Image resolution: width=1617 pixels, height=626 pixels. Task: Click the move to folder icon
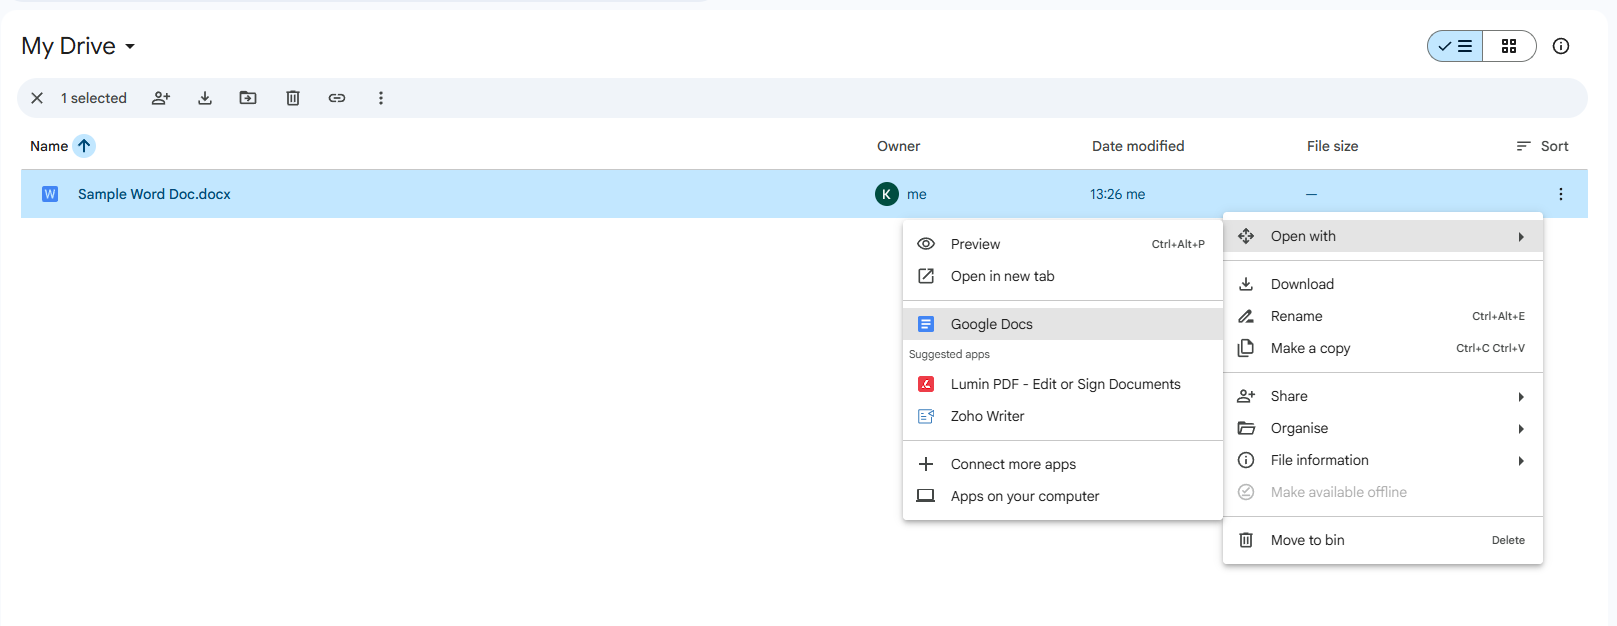248,98
